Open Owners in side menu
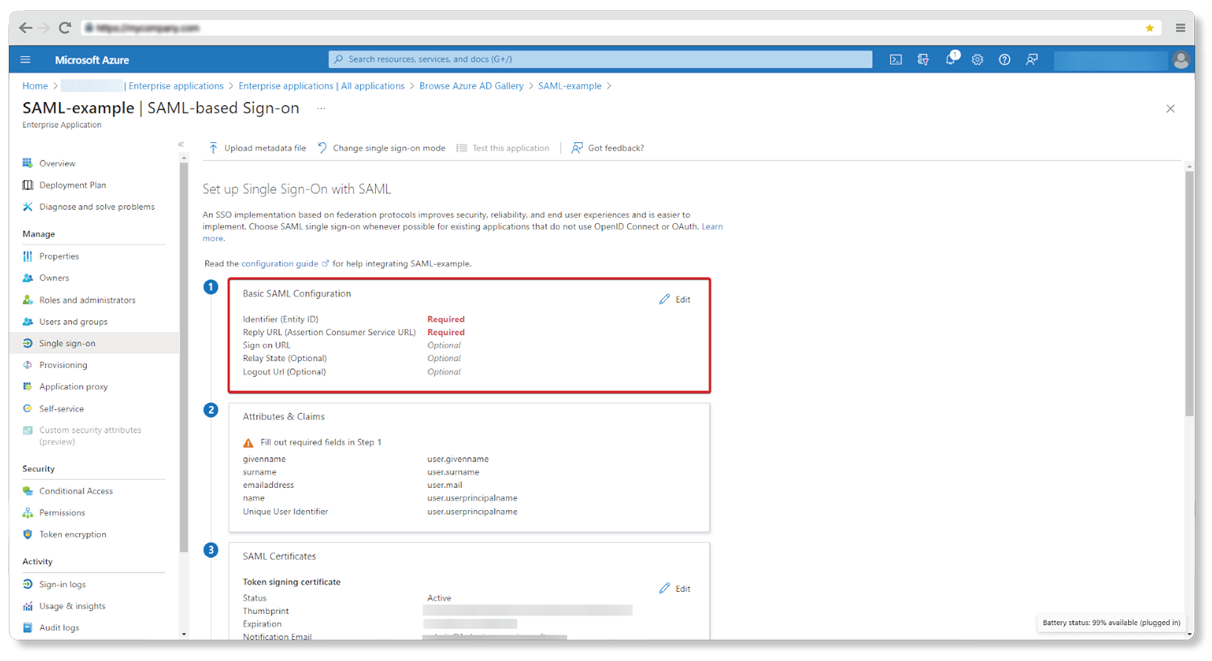 (54, 278)
